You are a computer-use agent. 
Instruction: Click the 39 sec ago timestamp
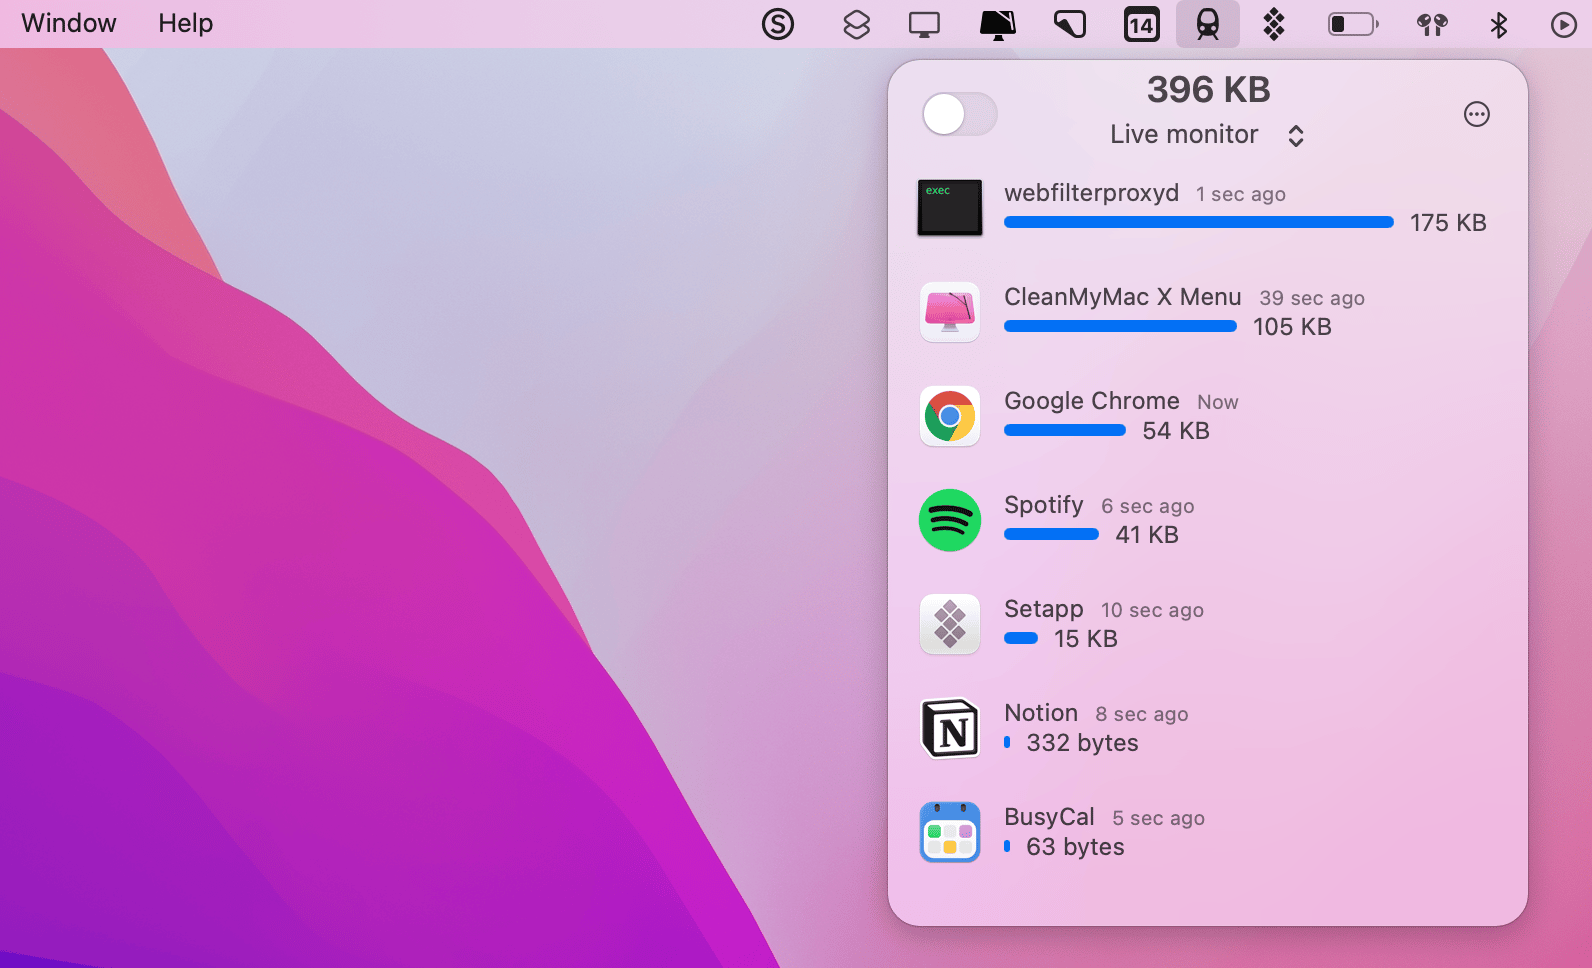coord(1312,298)
